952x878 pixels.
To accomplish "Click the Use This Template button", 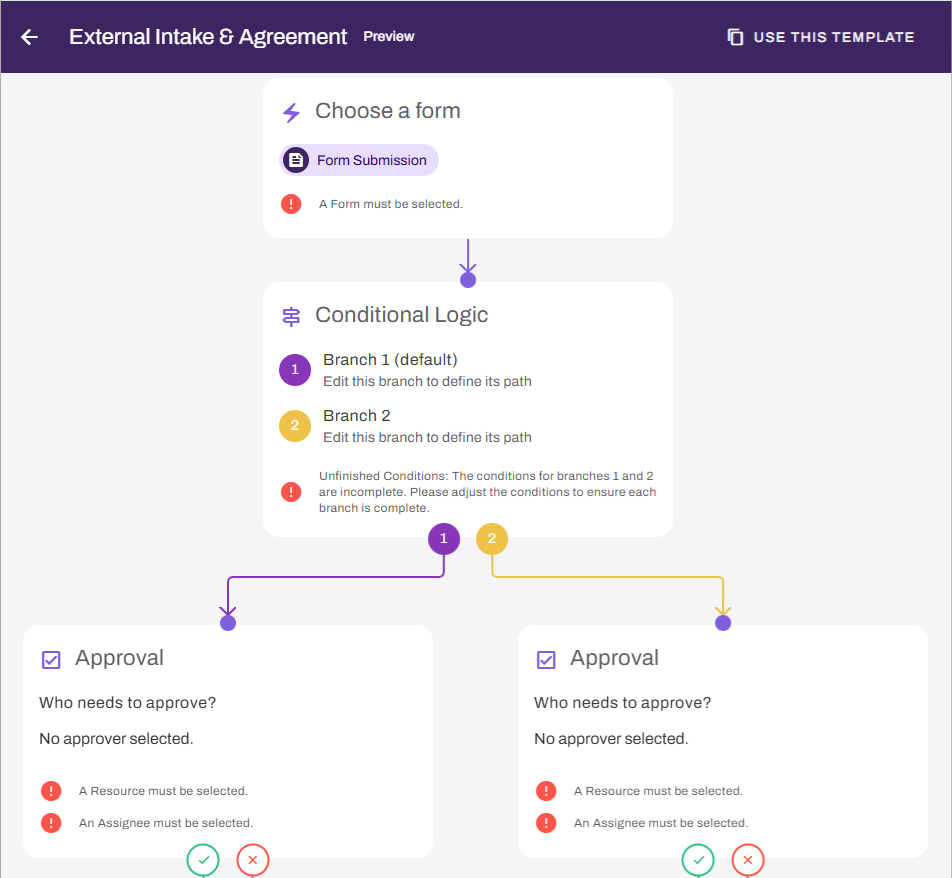I will [820, 37].
